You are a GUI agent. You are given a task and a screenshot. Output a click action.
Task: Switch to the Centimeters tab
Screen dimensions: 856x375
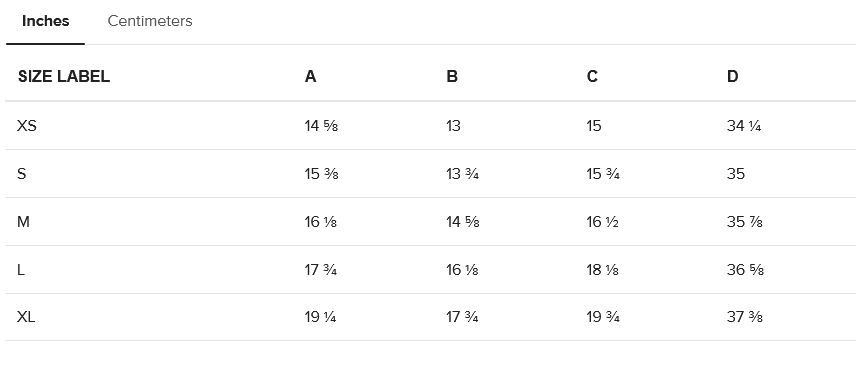(150, 21)
